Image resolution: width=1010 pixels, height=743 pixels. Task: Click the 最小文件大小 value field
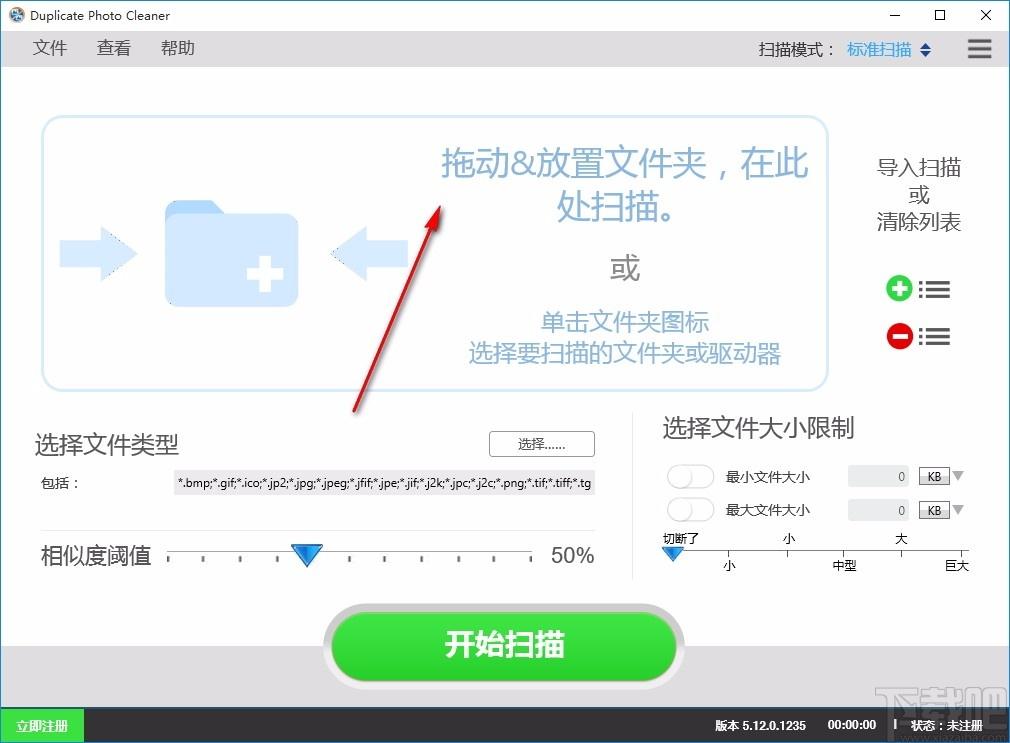tap(878, 476)
